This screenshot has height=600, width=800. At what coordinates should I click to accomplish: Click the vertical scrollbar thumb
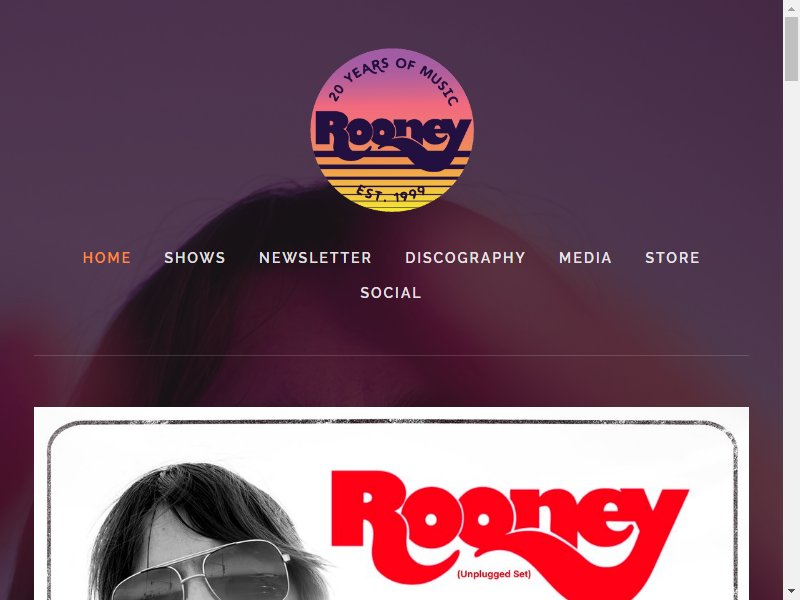[x=791, y=48]
